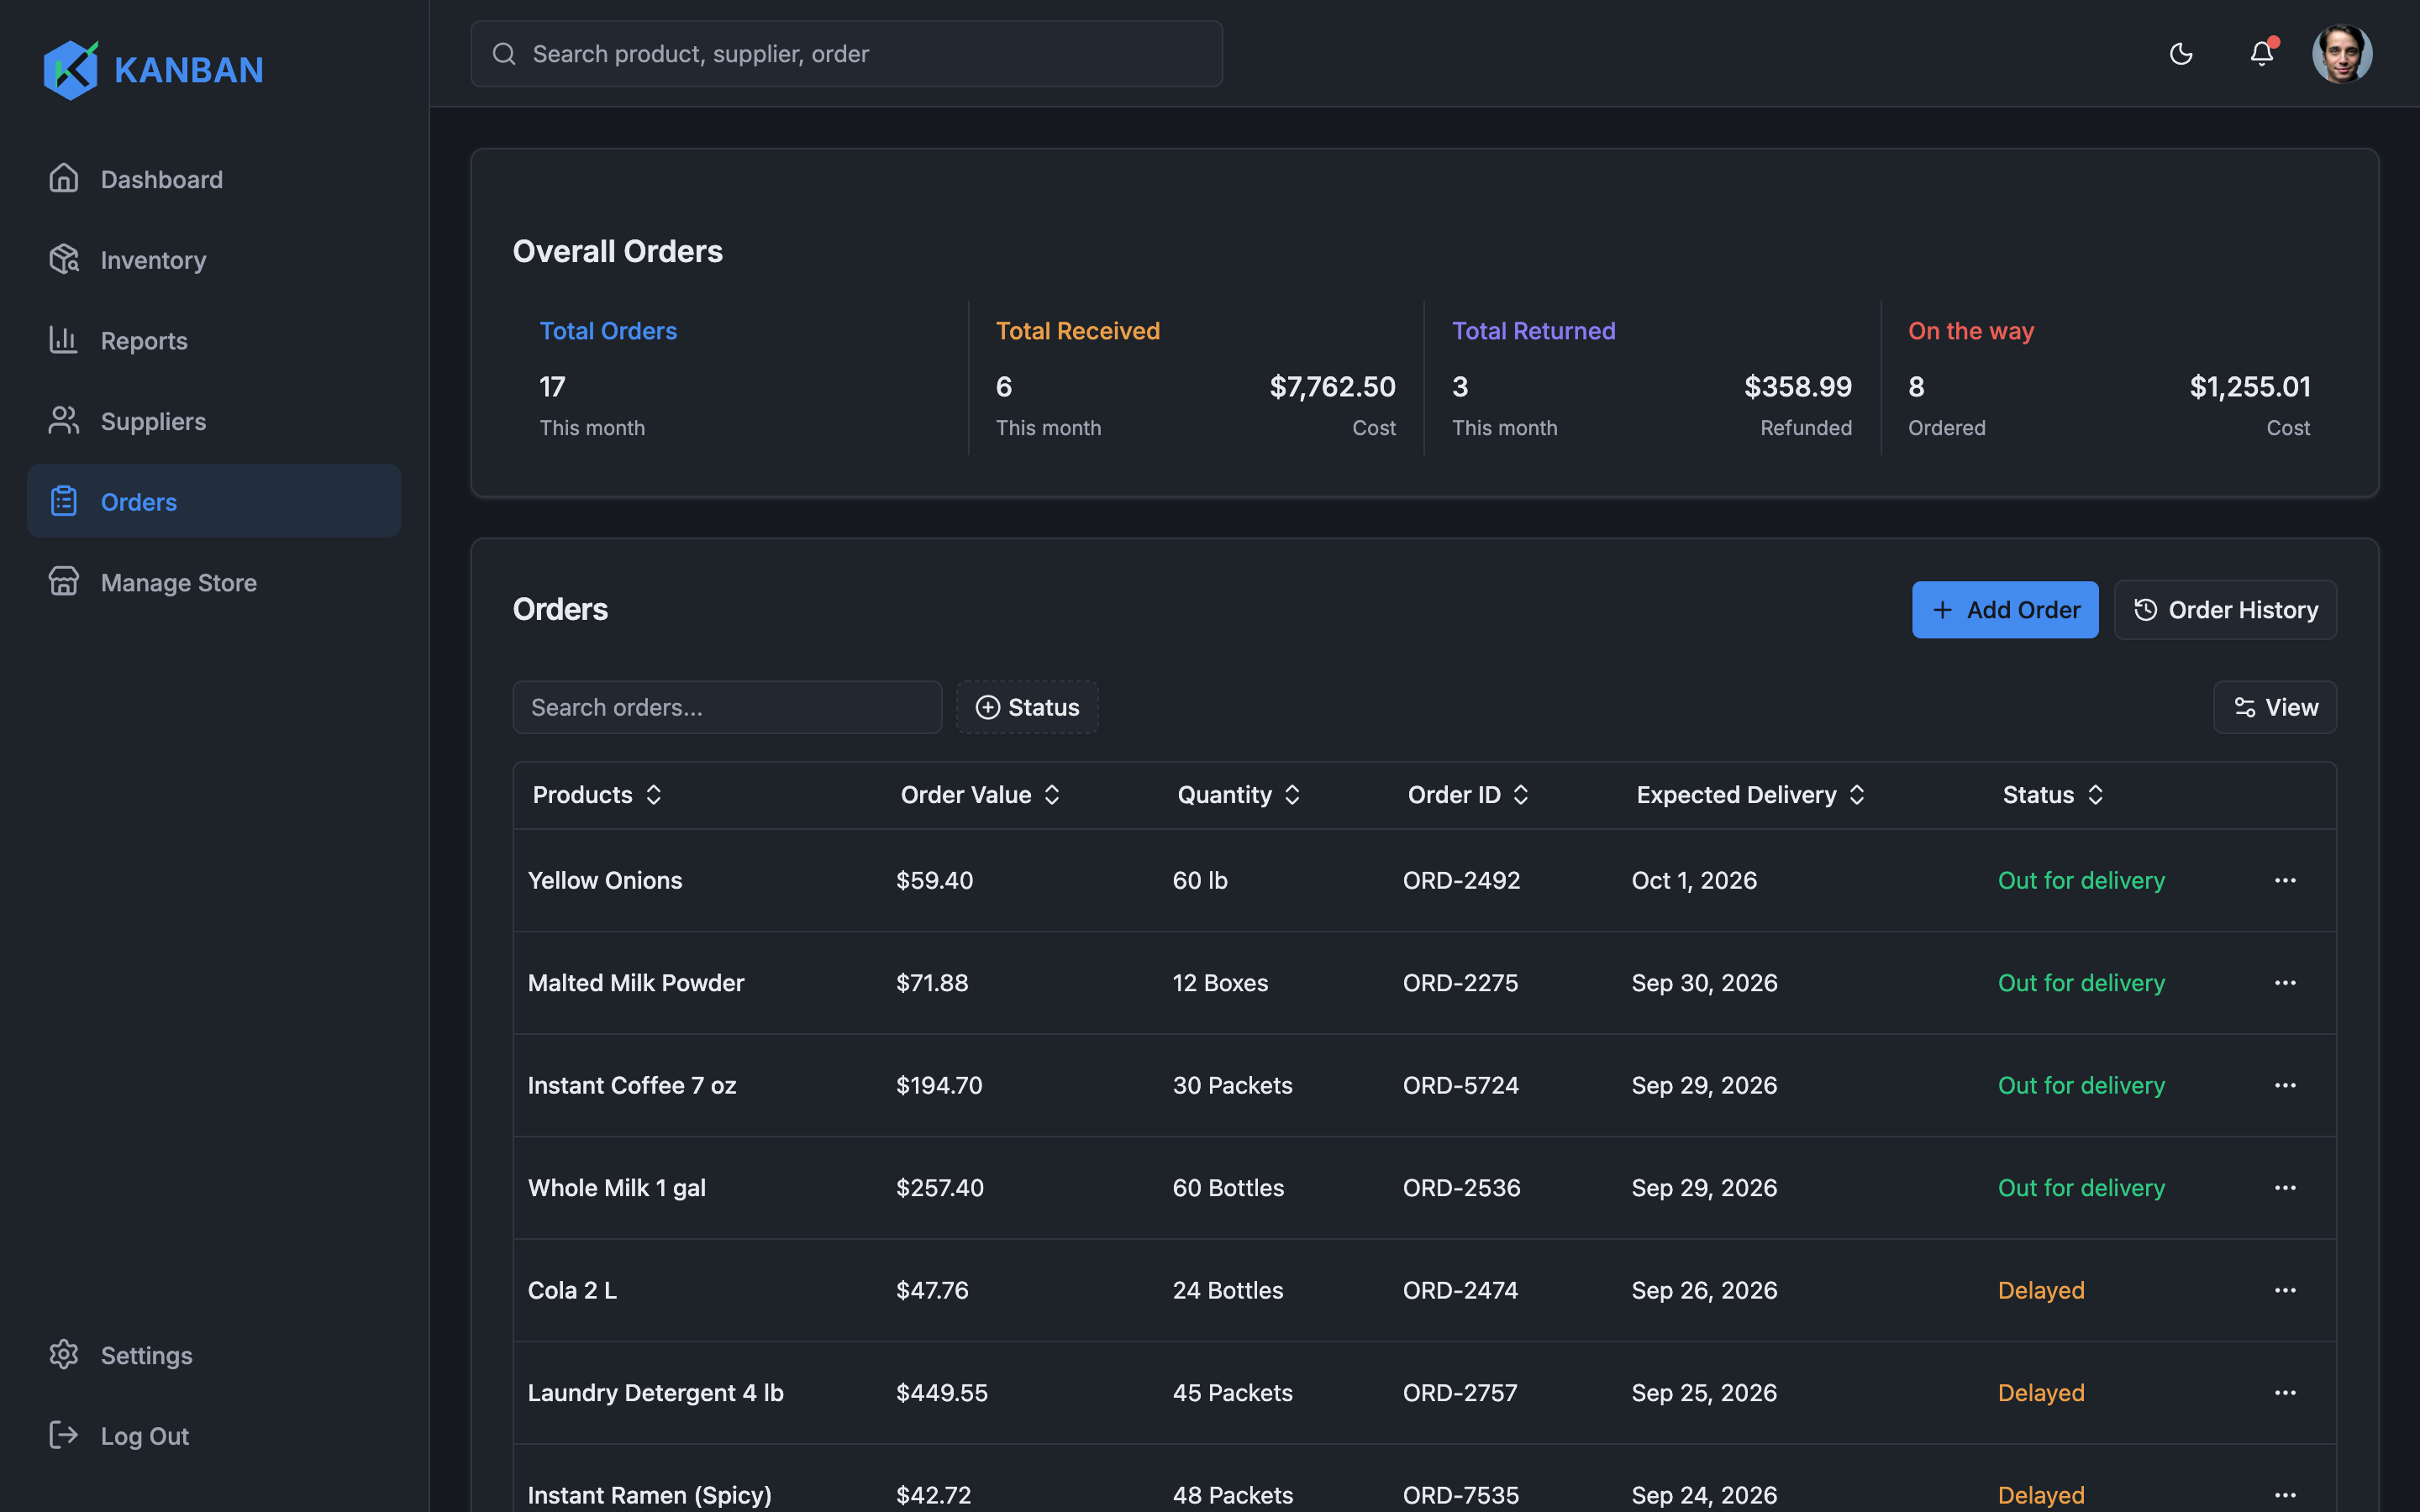
Task: Open row actions for Instant Coffee 7 oz
Action: click(x=2285, y=1085)
